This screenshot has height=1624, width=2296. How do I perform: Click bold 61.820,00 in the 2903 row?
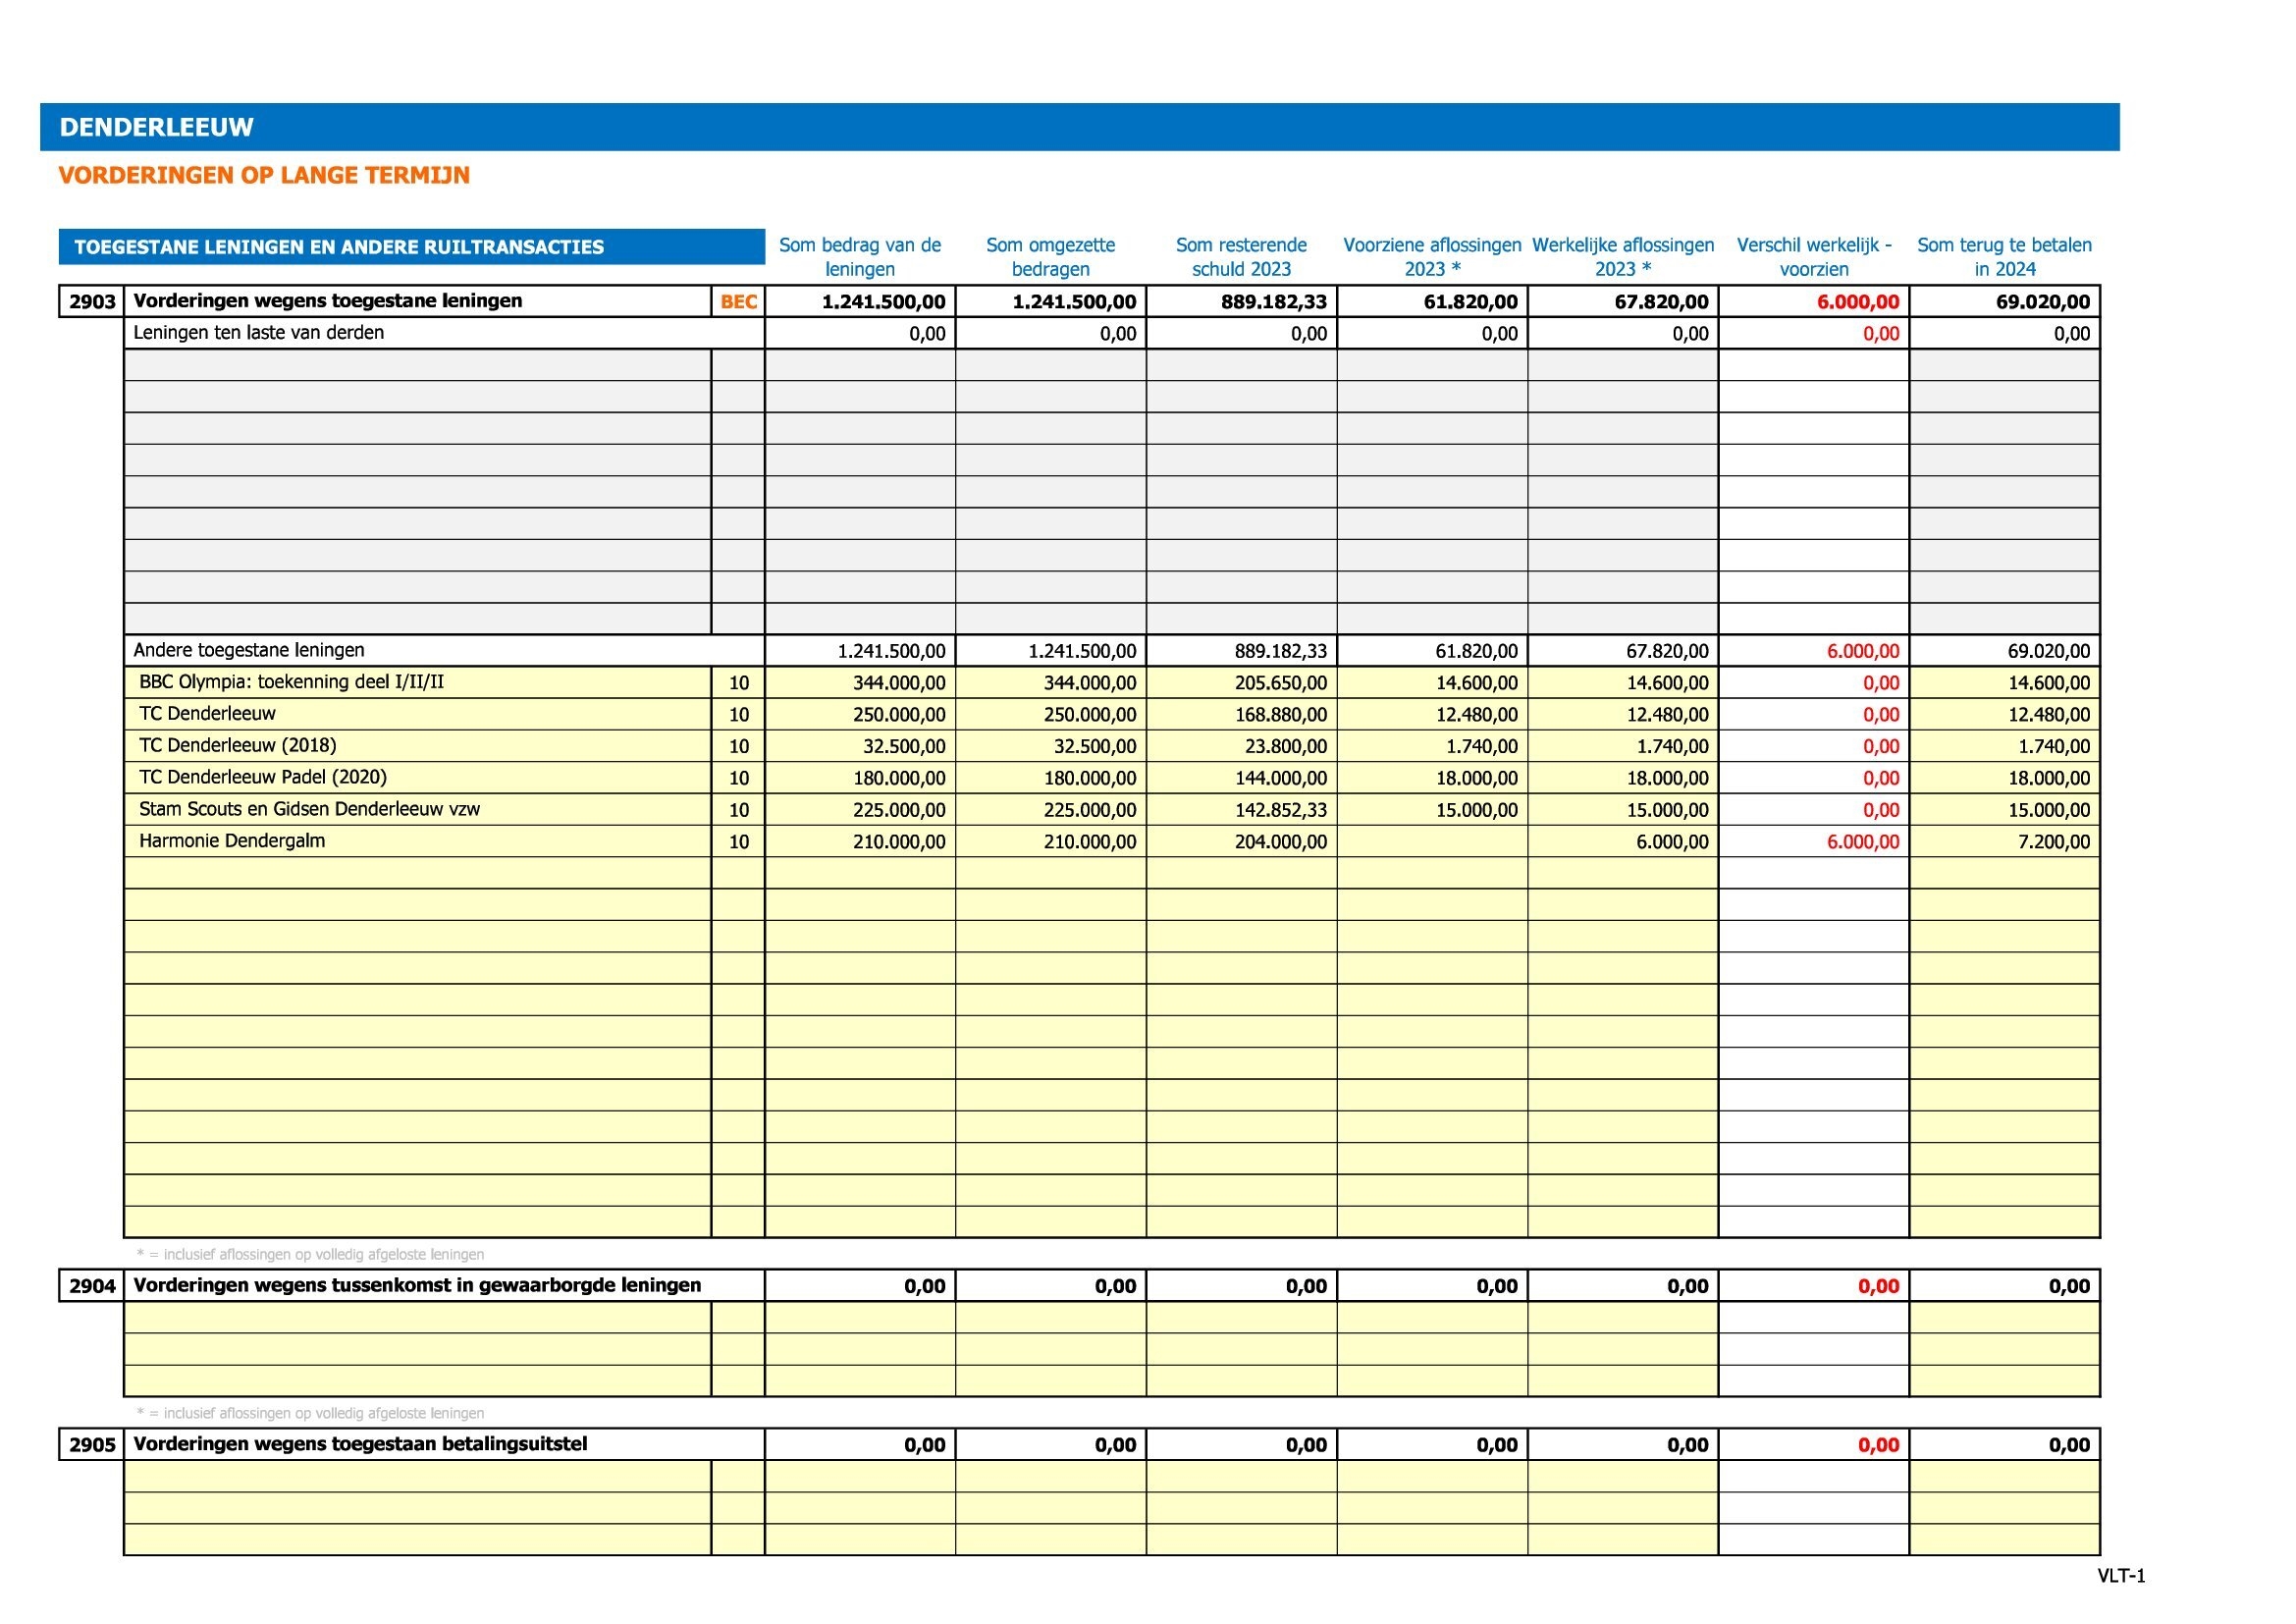(x=1470, y=302)
